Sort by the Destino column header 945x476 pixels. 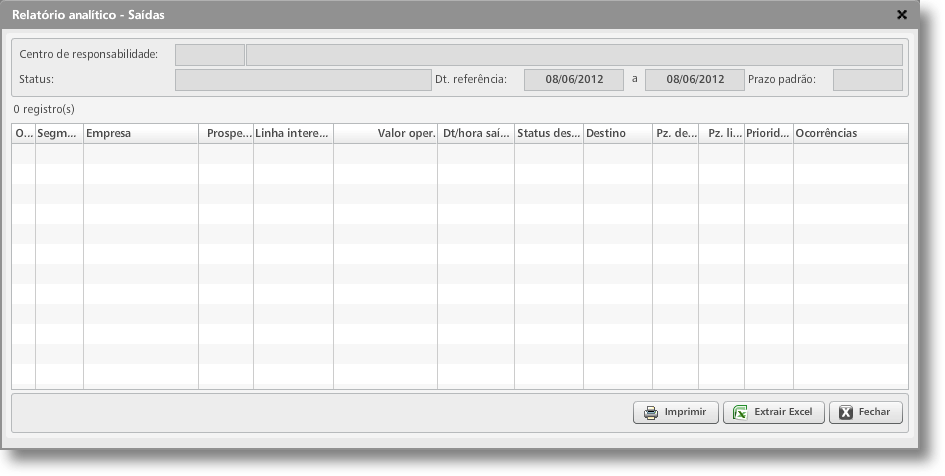click(x=618, y=133)
